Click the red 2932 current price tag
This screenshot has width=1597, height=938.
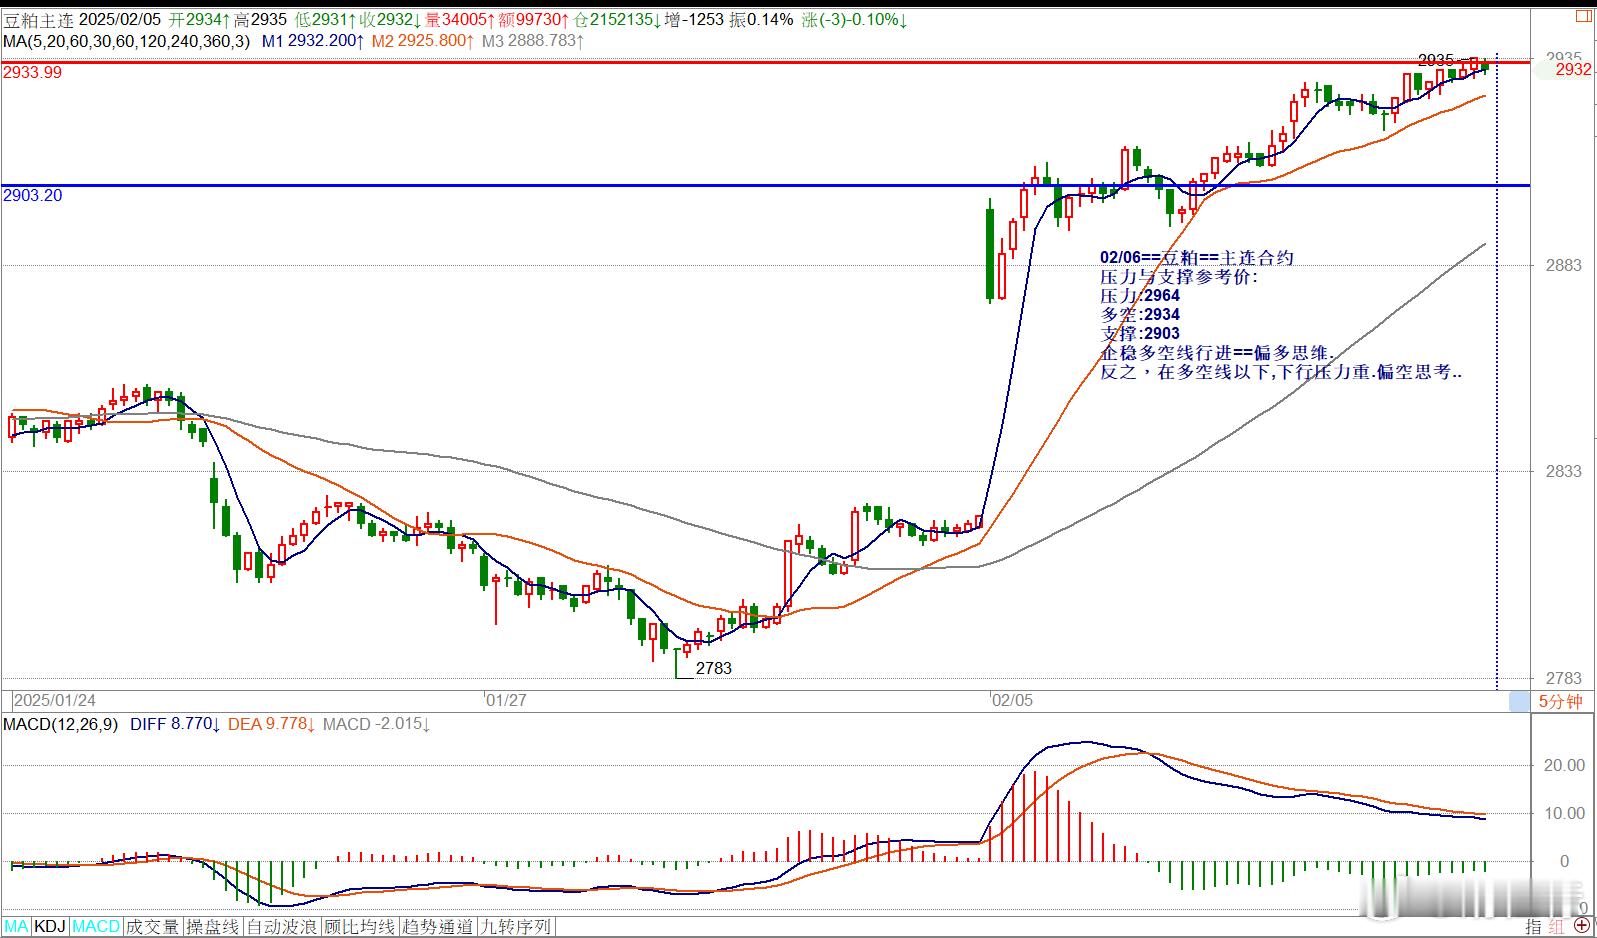click(x=1573, y=70)
